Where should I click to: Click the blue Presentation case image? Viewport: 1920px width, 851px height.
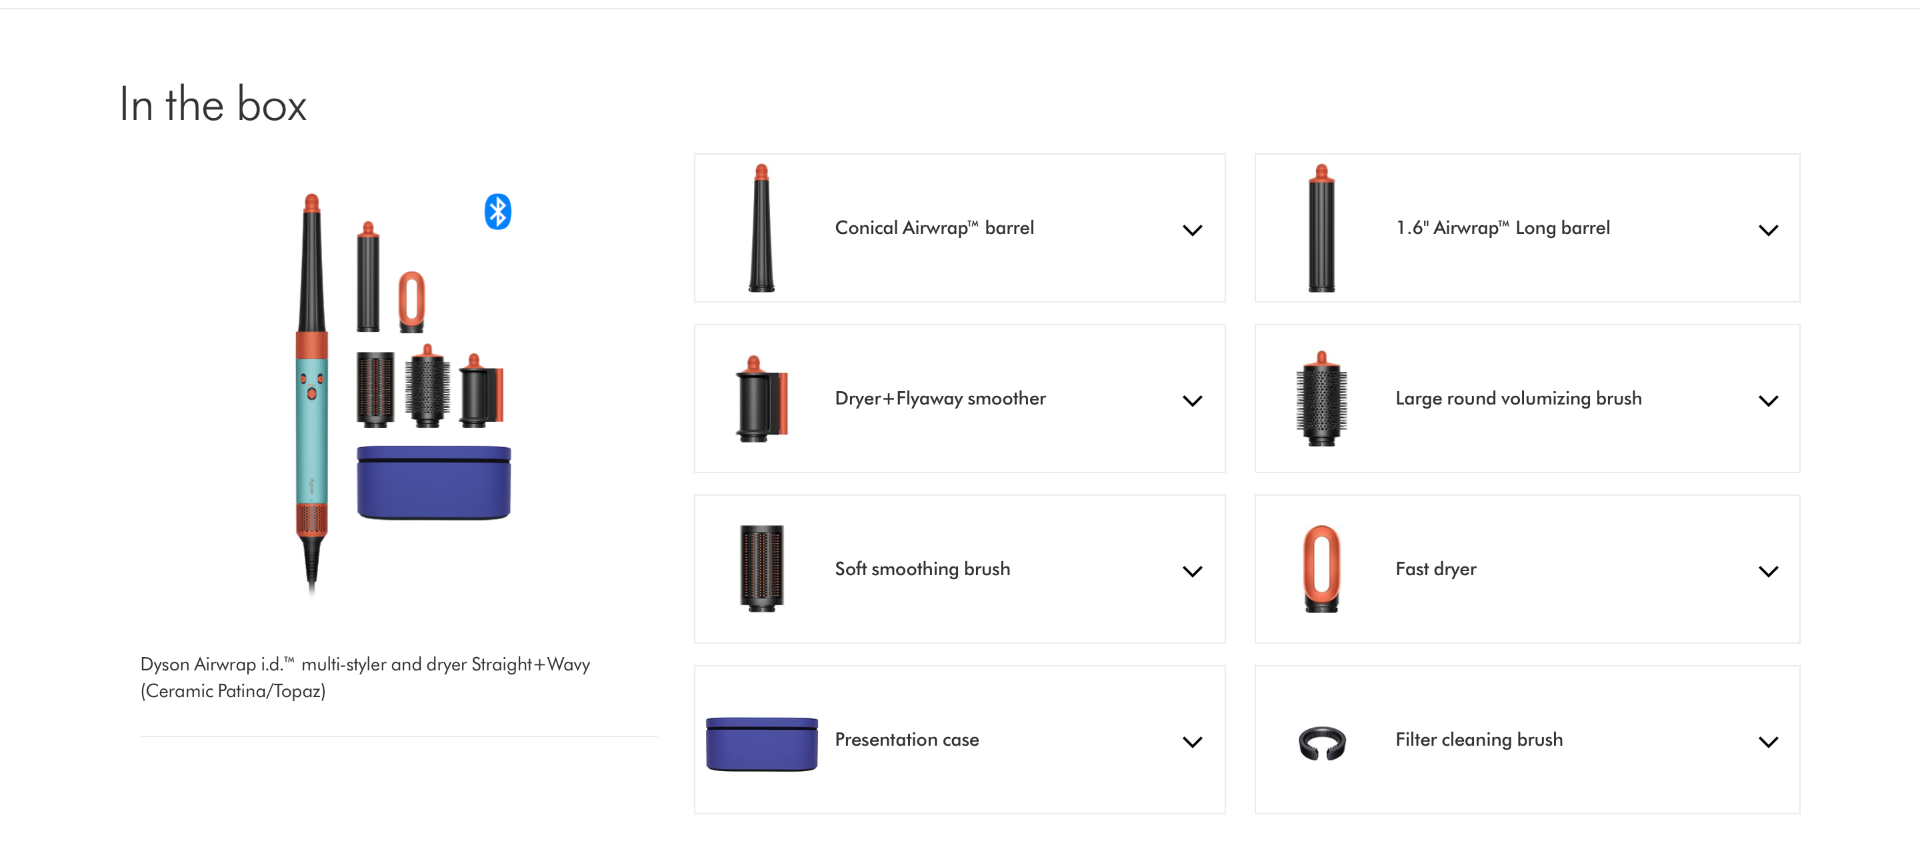pos(762,744)
